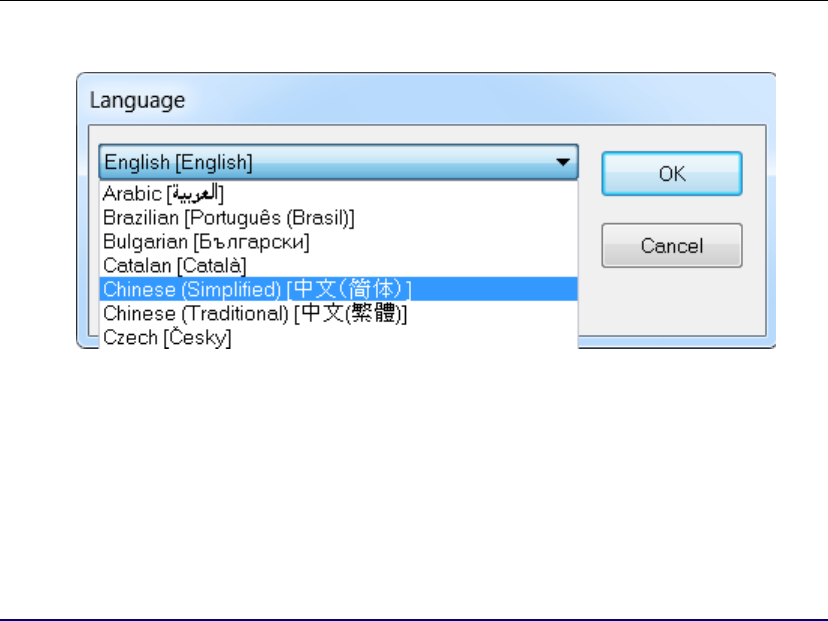Pick Catalan [Català] from the dropdown
Screen dimensions: 828x621
(x=175, y=265)
